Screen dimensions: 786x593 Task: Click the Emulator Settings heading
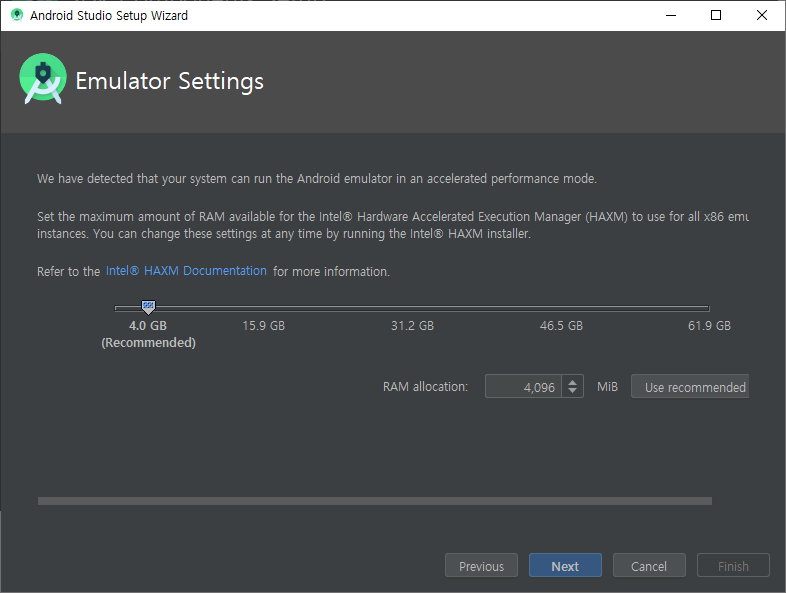coord(169,81)
